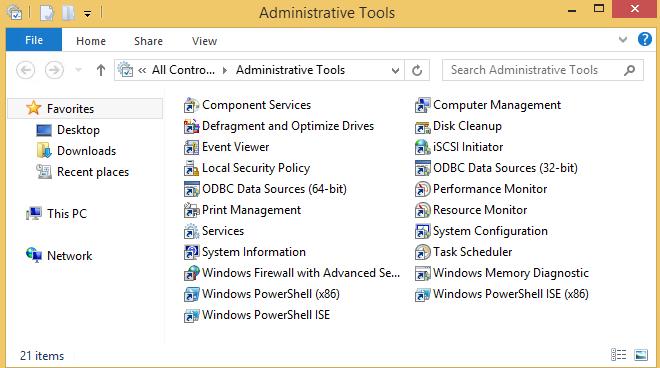The height and width of the screenshot is (368, 660).
Task: Click the Defragment and Optimize Drives icon
Action: (191, 126)
